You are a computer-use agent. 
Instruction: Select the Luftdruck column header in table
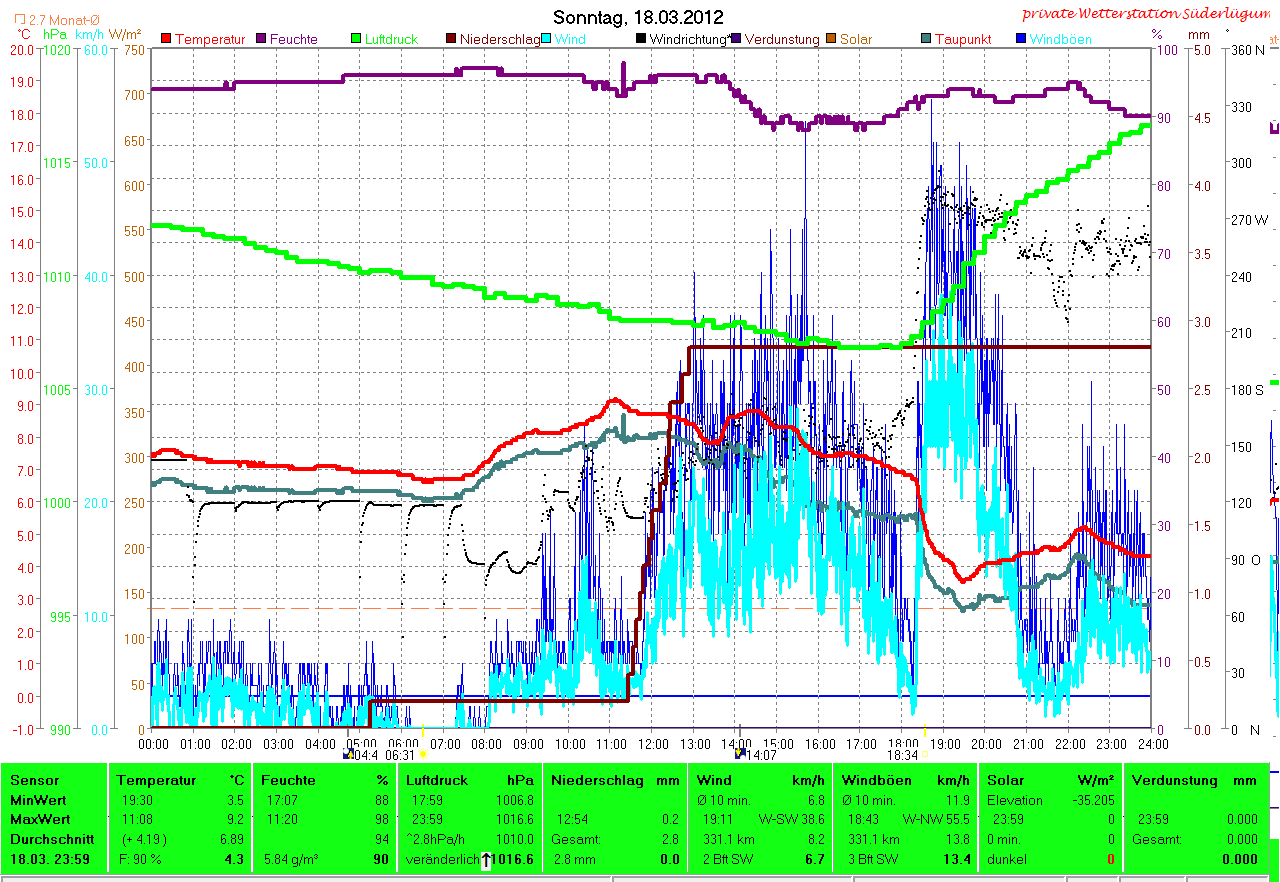tap(435, 780)
